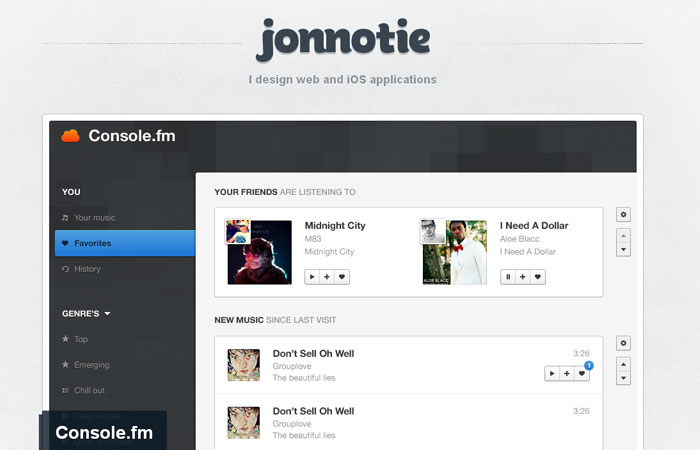Open Your music in the sidebar
This screenshot has width=700, height=450.
coord(95,217)
